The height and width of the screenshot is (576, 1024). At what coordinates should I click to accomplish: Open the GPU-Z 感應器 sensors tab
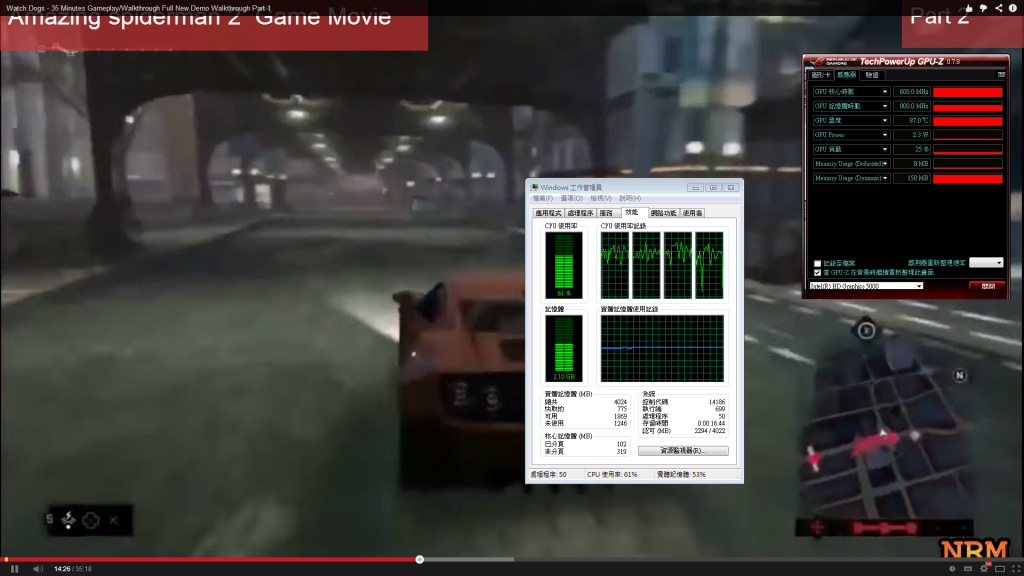[x=846, y=75]
